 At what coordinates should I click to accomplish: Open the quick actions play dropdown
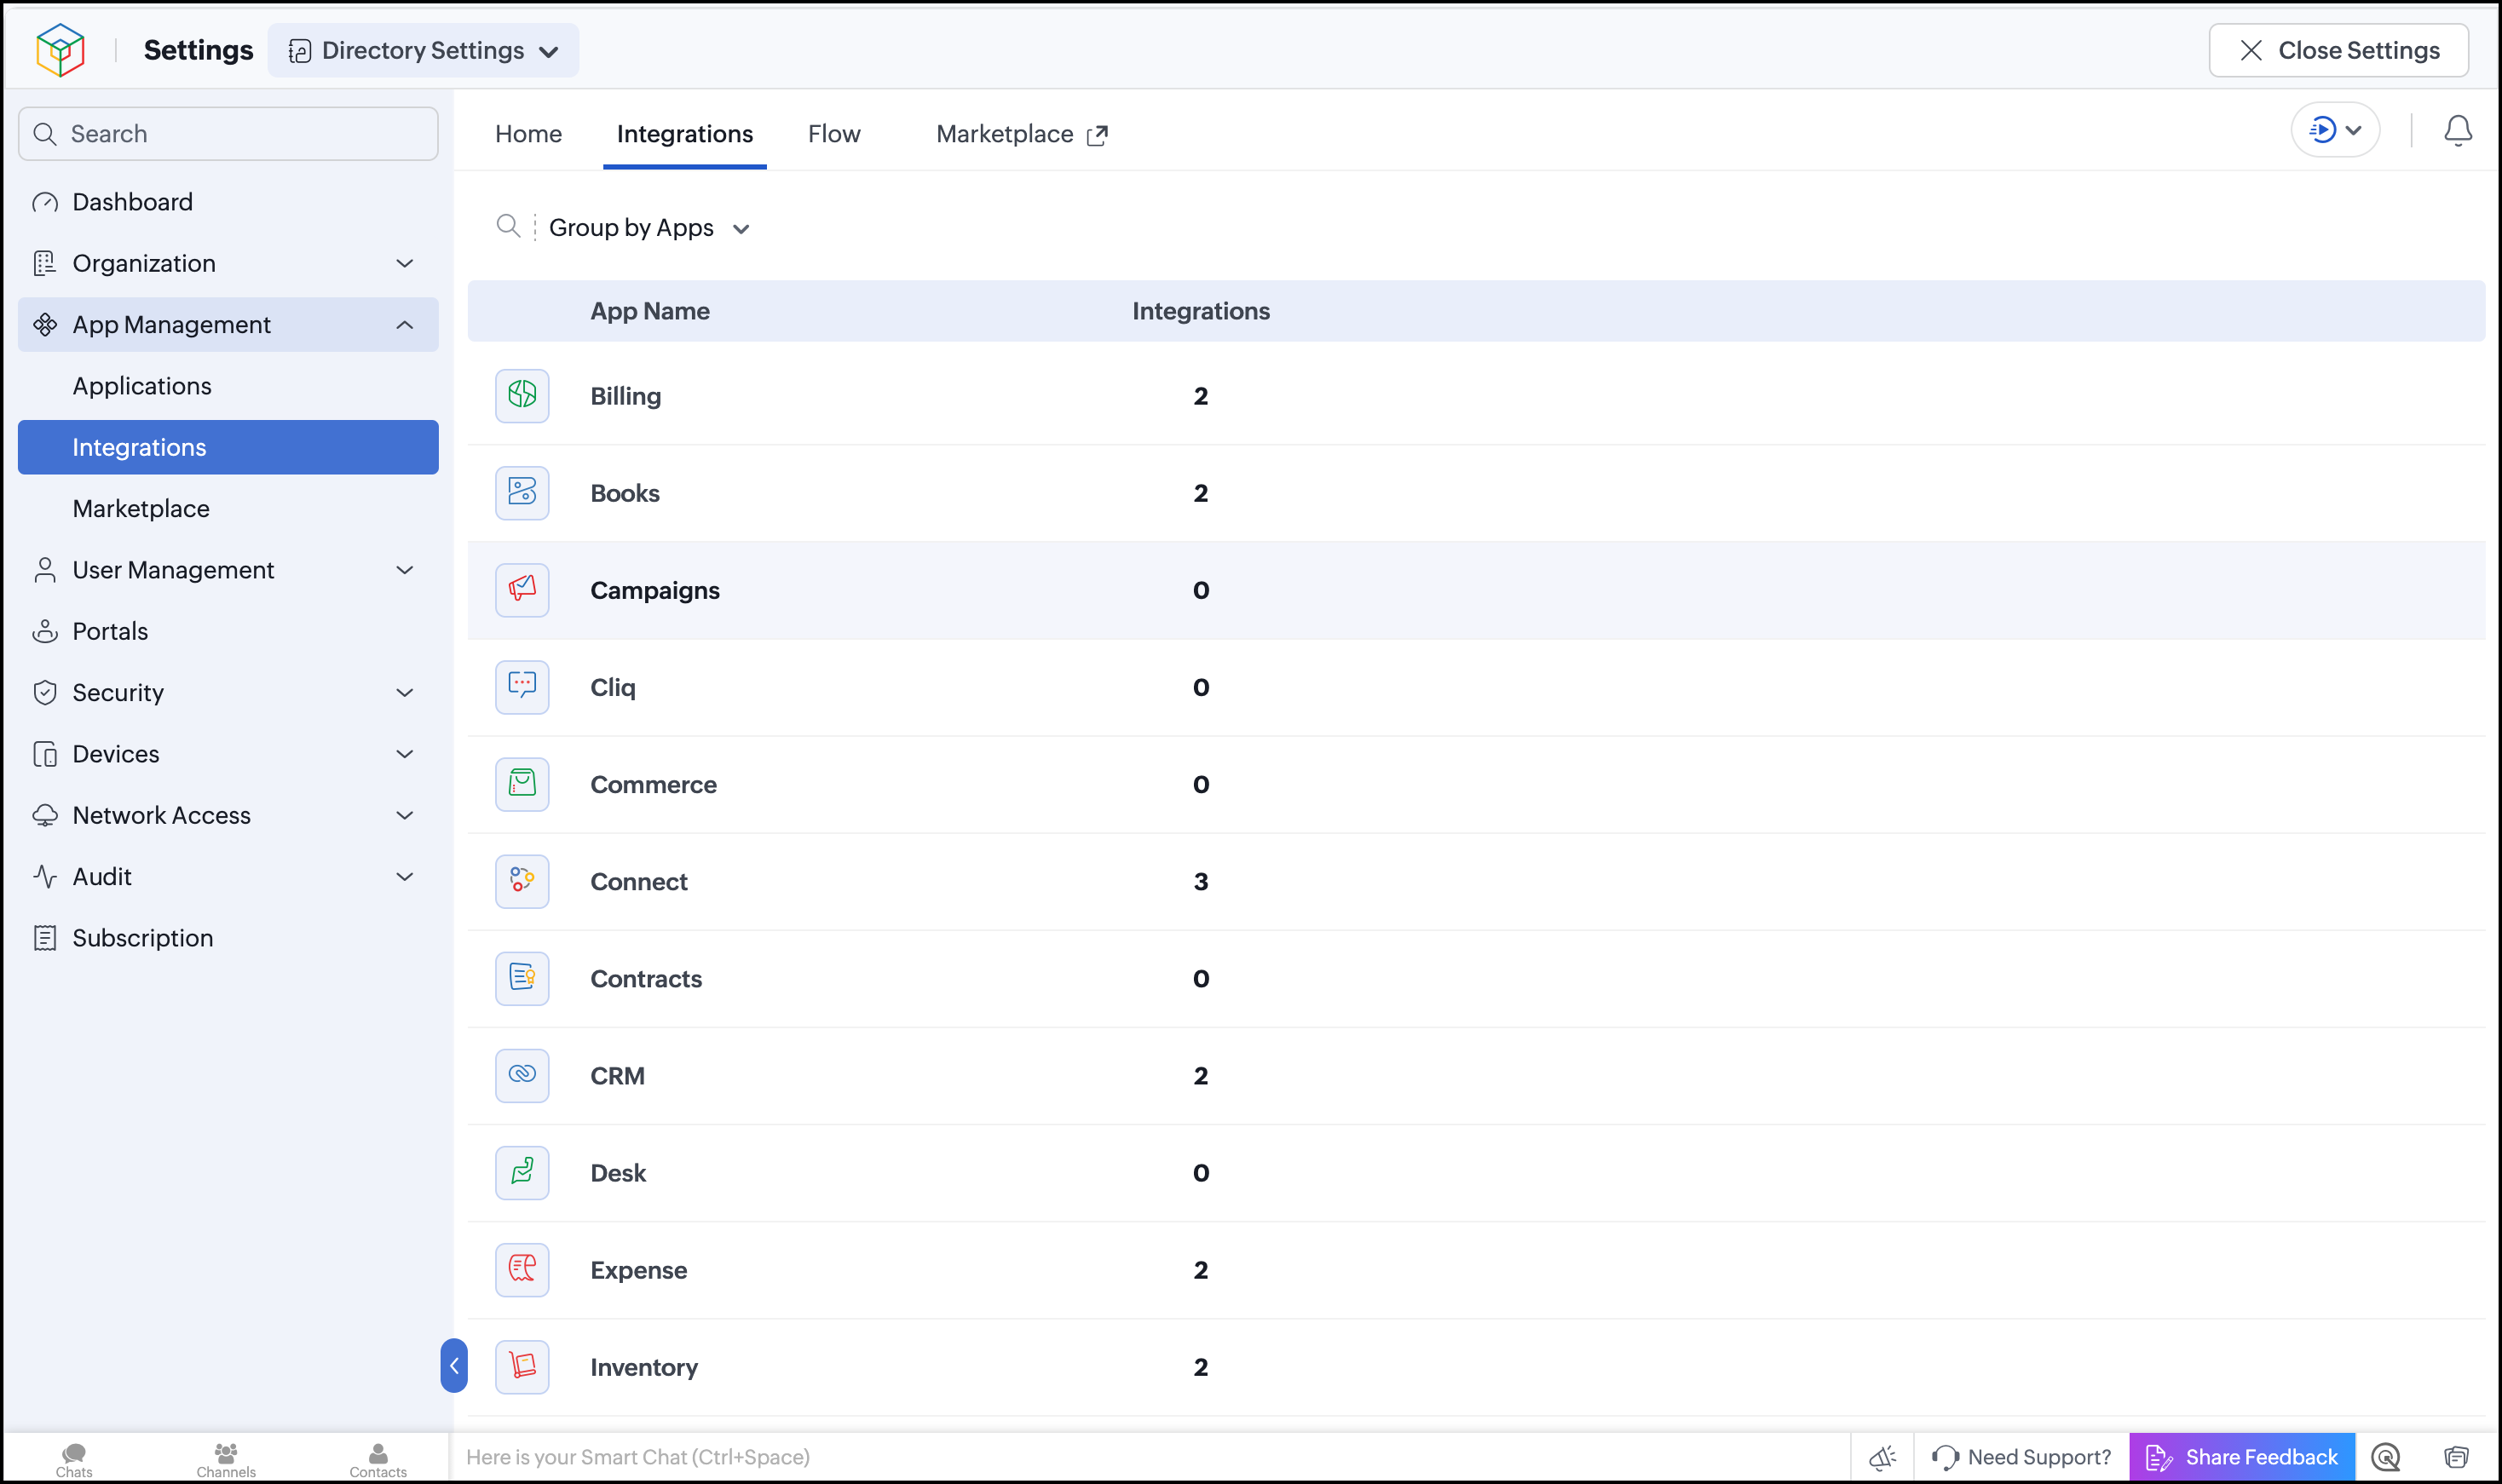coord(2334,130)
